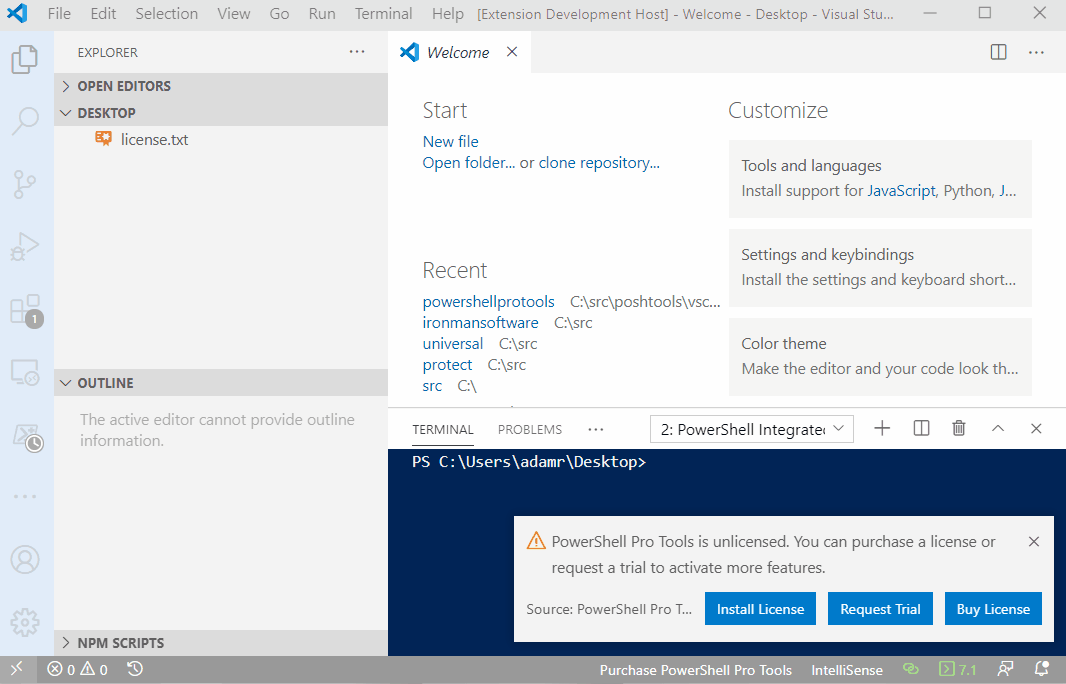Open the Run and Debug view

tap(25, 247)
